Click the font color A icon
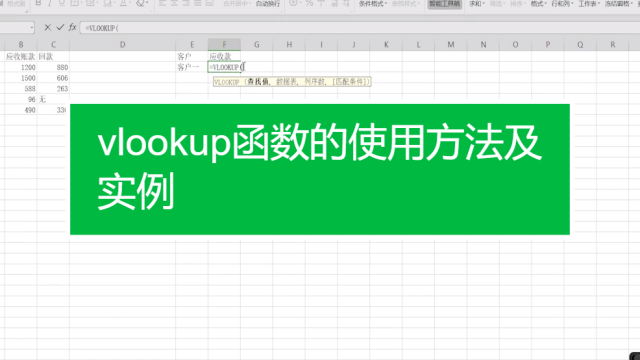 [124, 3]
